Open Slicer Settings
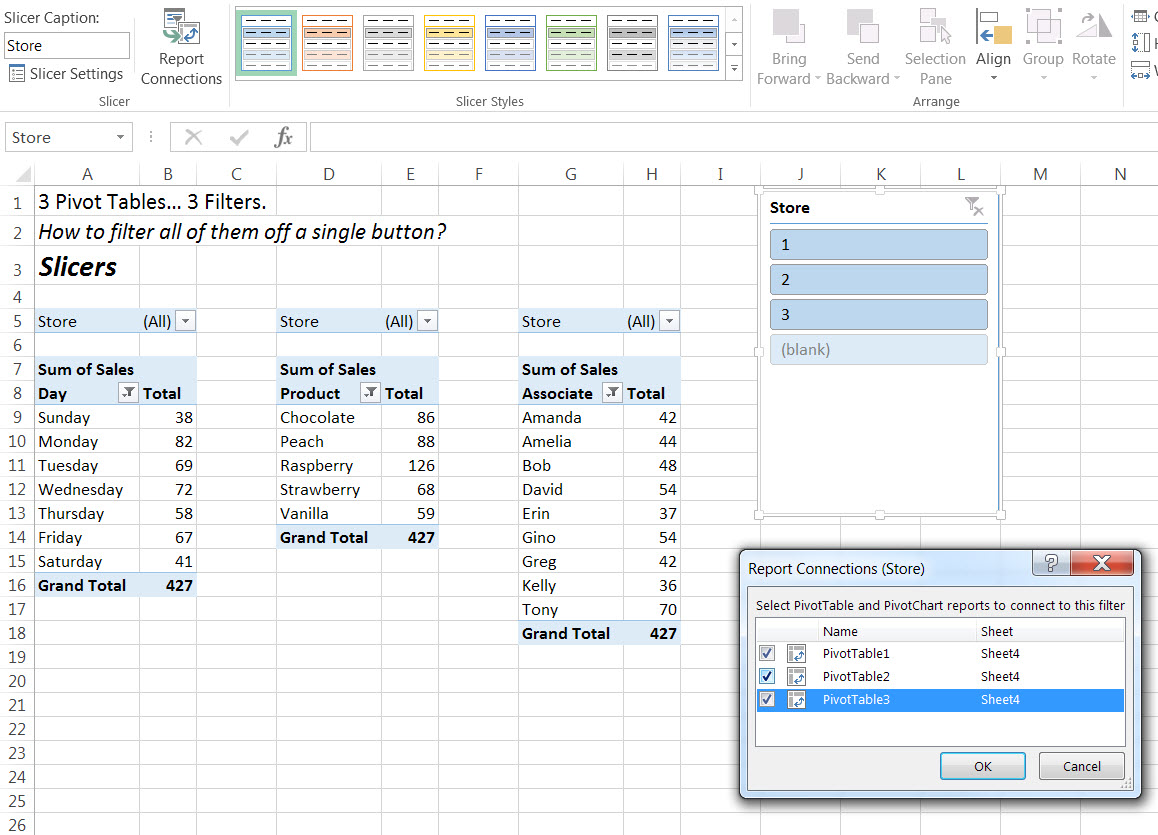This screenshot has height=835, width=1158. point(66,74)
